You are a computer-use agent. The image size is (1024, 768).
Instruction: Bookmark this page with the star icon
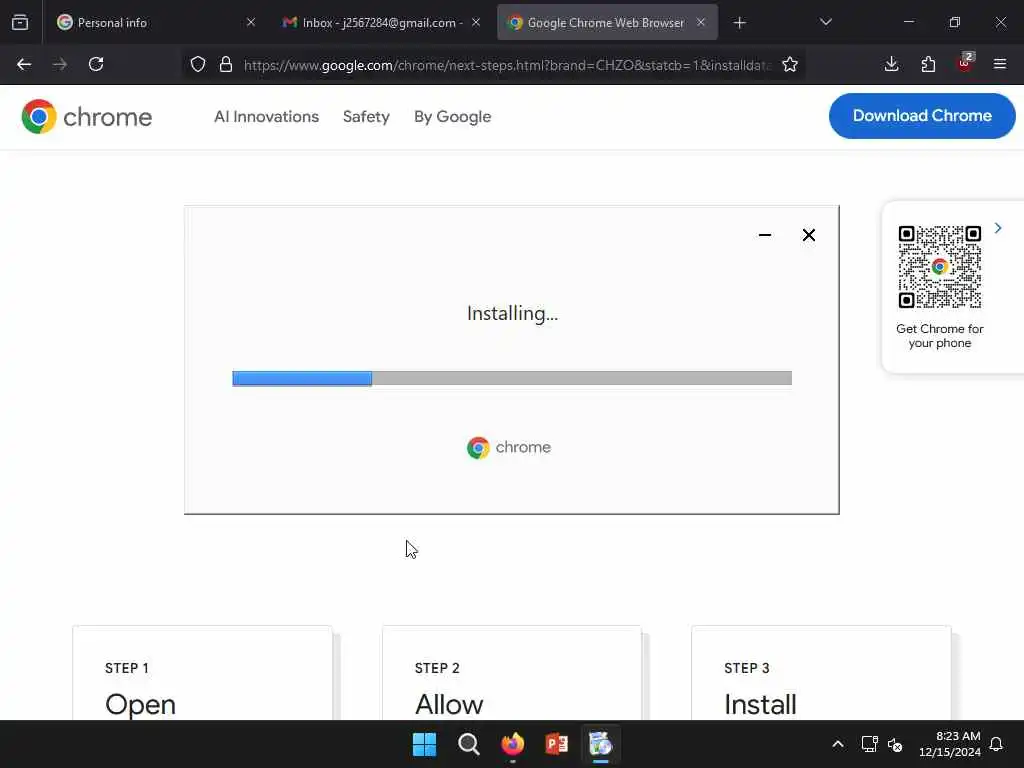click(790, 64)
